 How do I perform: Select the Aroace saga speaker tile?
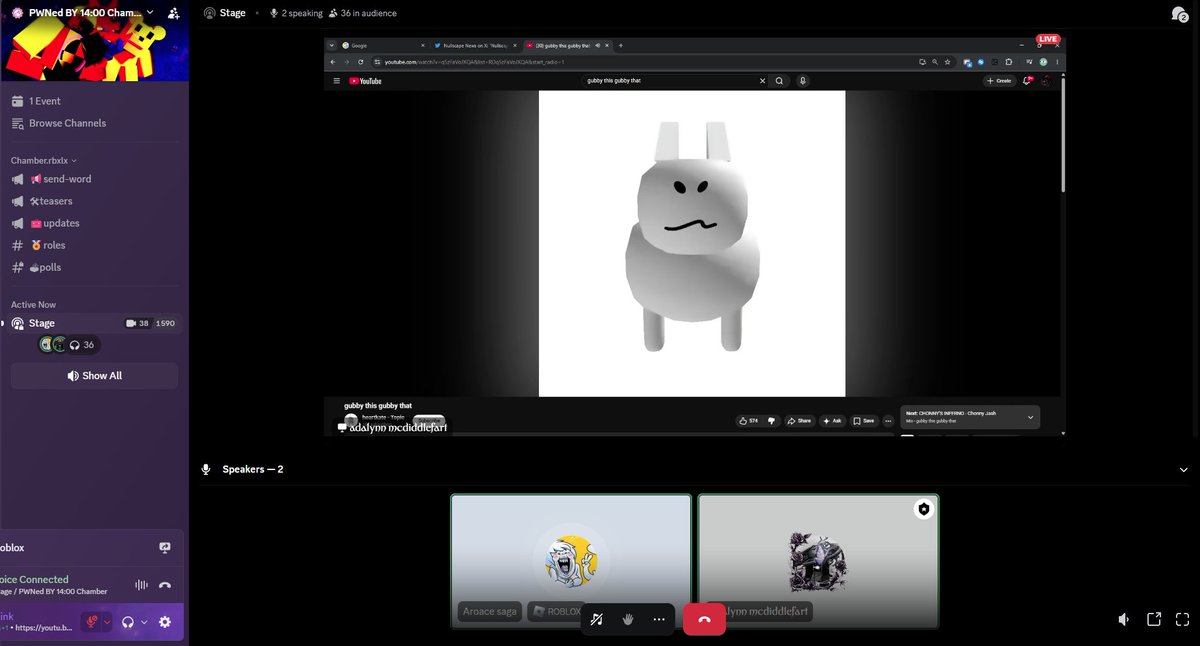pyautogui.click(x=571, y=561)
